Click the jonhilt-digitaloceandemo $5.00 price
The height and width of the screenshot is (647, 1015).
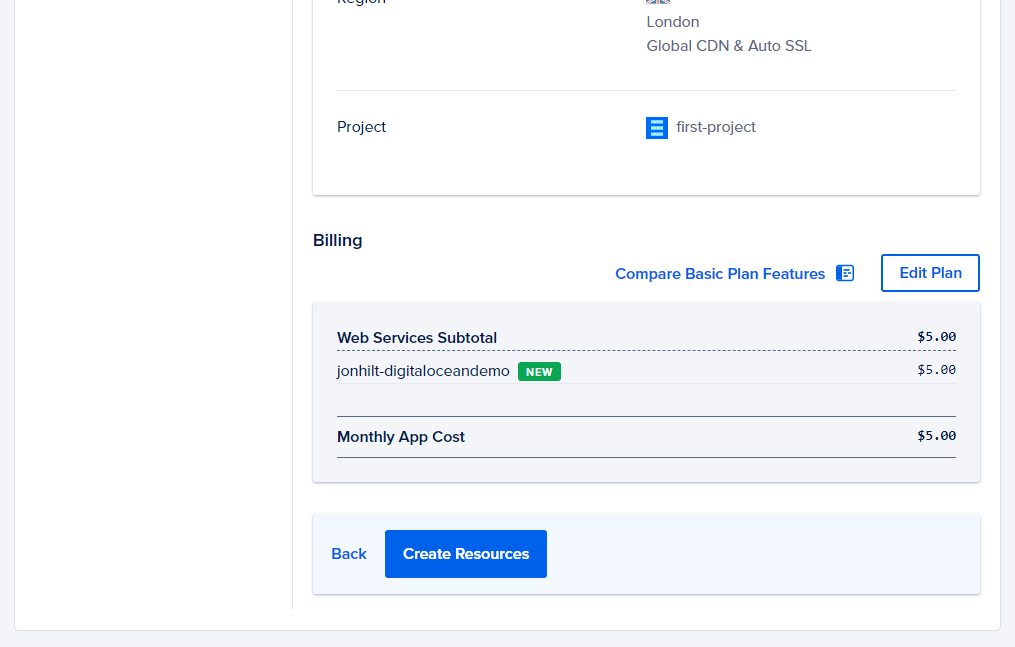[x=936, y=369]
